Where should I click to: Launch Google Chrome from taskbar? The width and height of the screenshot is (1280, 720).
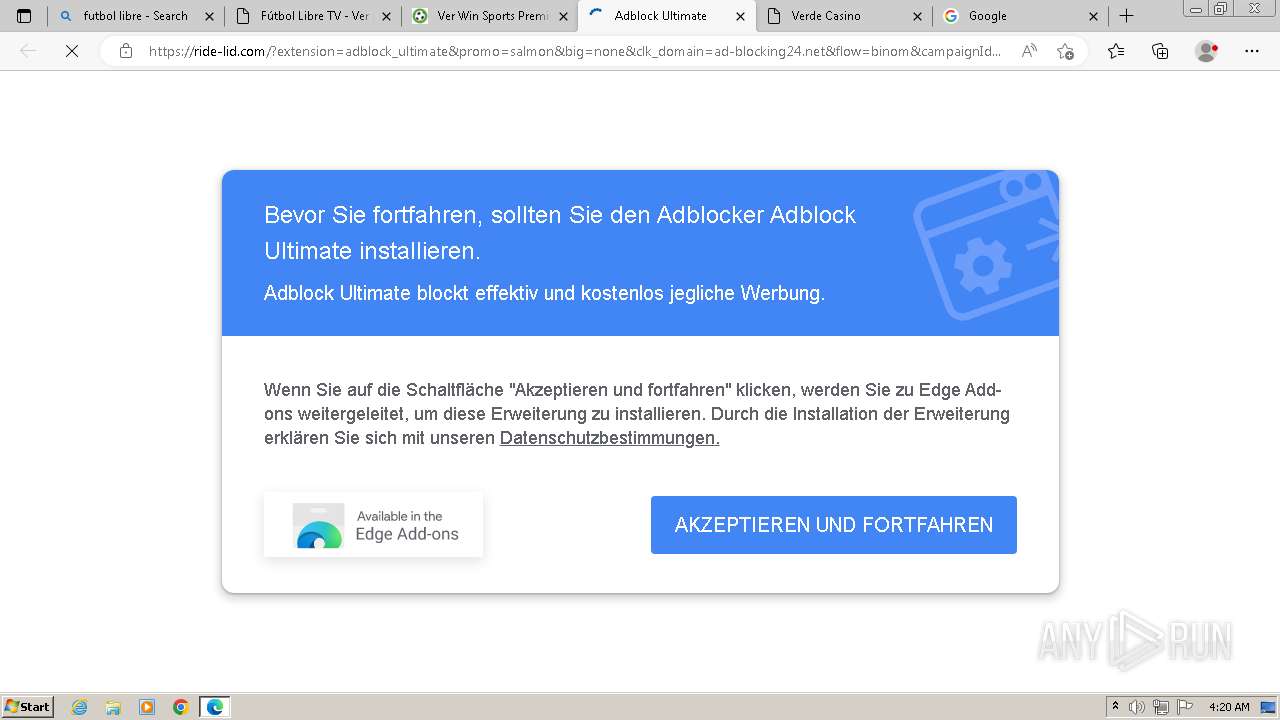pos(181,707)
